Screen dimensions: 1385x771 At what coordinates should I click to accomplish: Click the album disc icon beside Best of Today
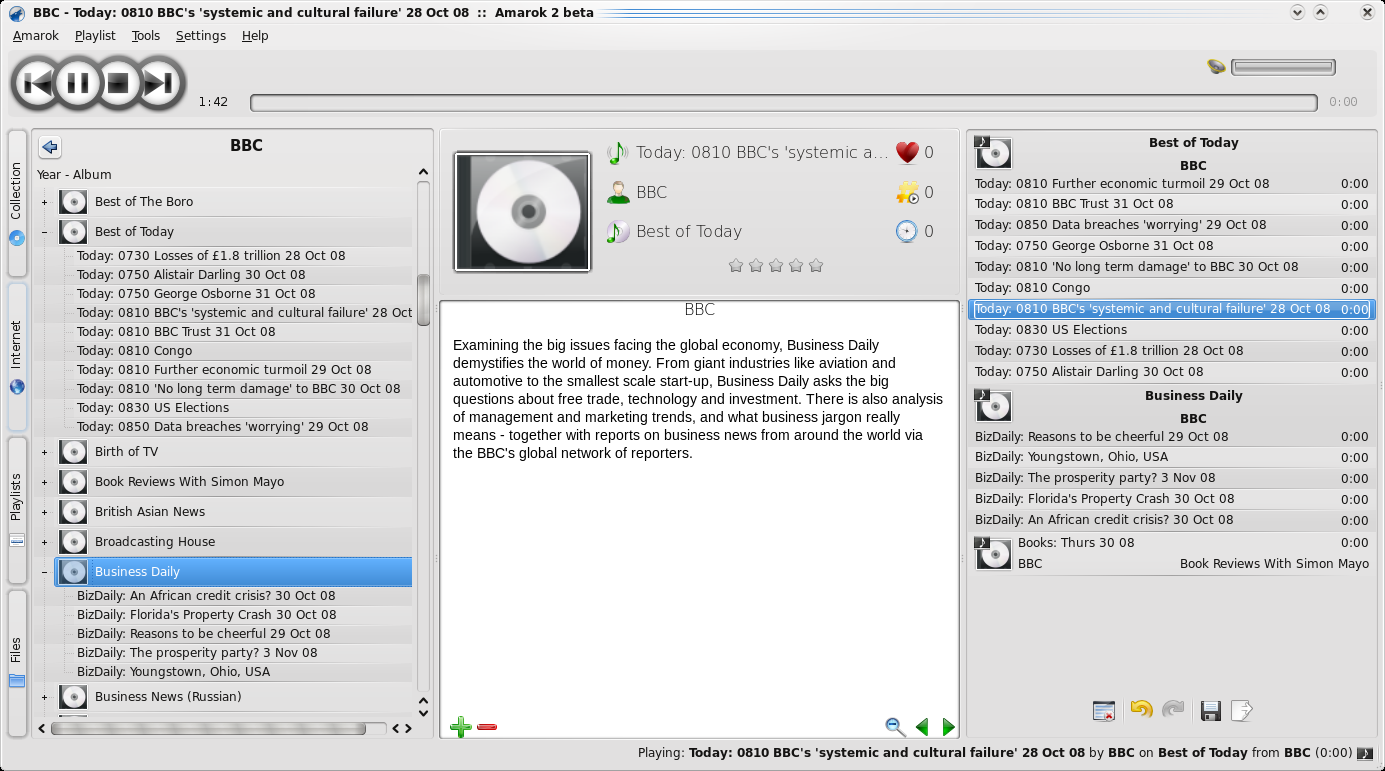(618, 232)
